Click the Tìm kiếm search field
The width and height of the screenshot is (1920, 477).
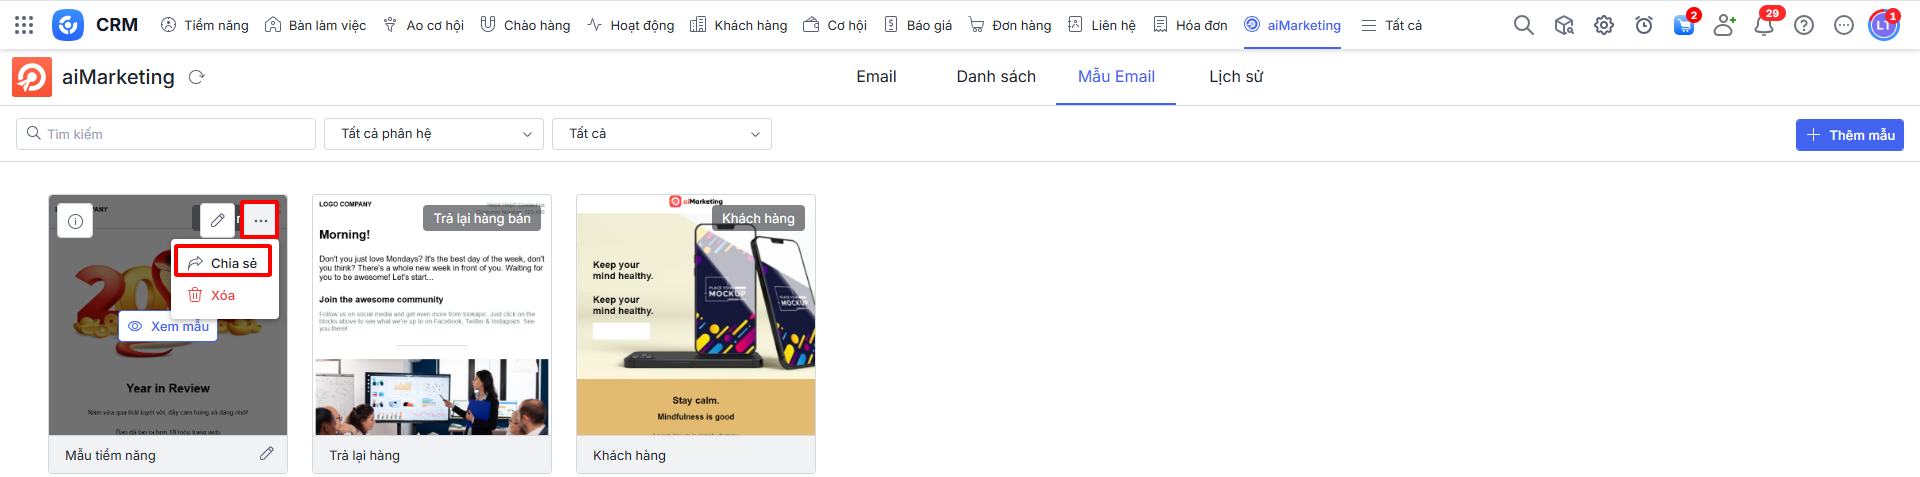pyautogui.click(x=166, y=134)
